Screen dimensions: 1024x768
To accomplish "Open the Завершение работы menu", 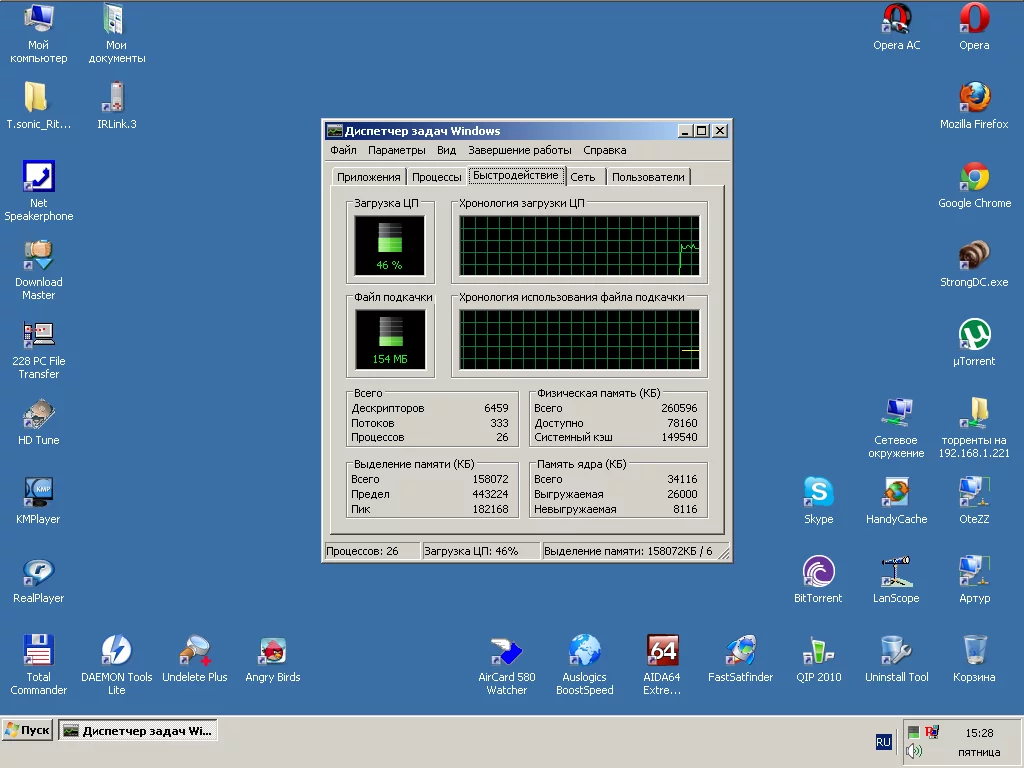I will coord(520,150).
